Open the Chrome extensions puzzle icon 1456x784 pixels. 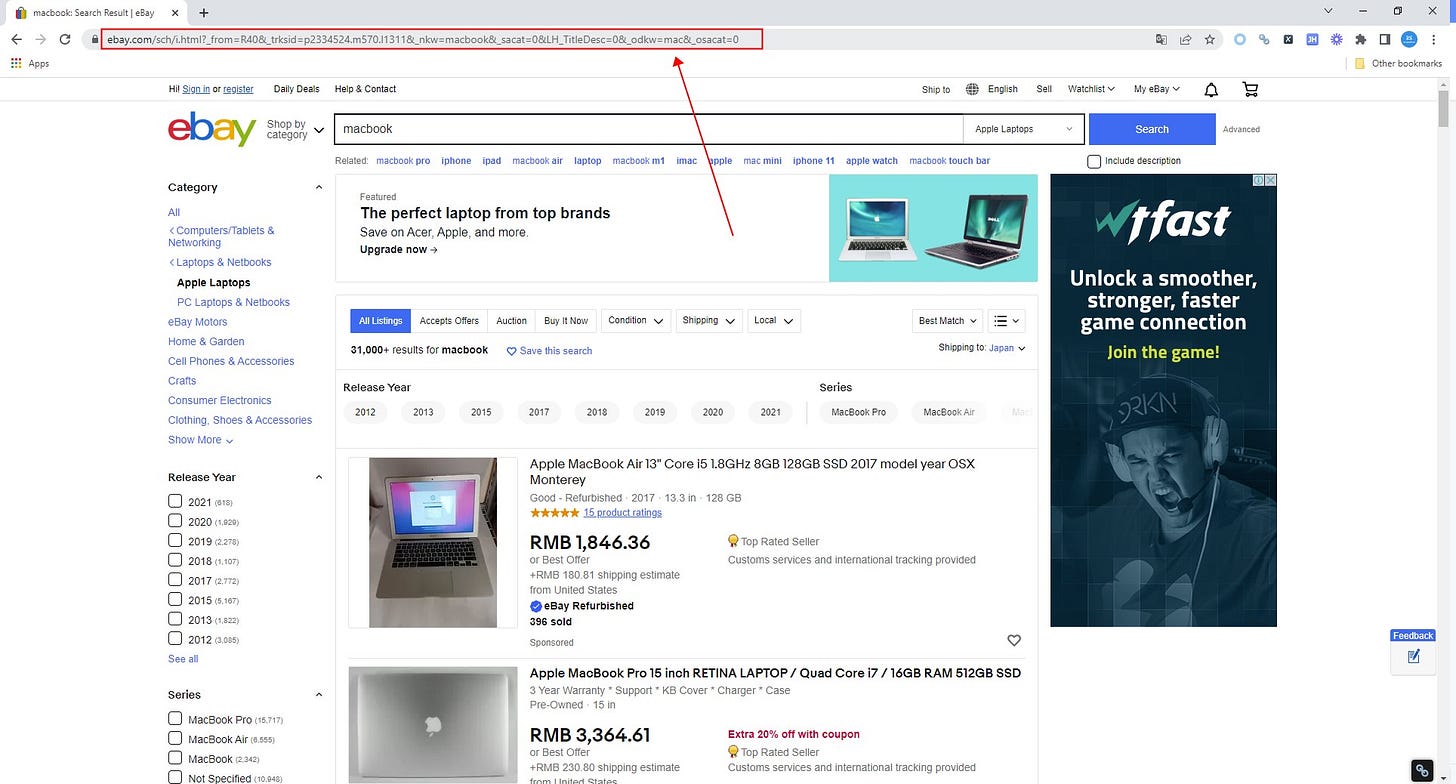coord(1360,40)
